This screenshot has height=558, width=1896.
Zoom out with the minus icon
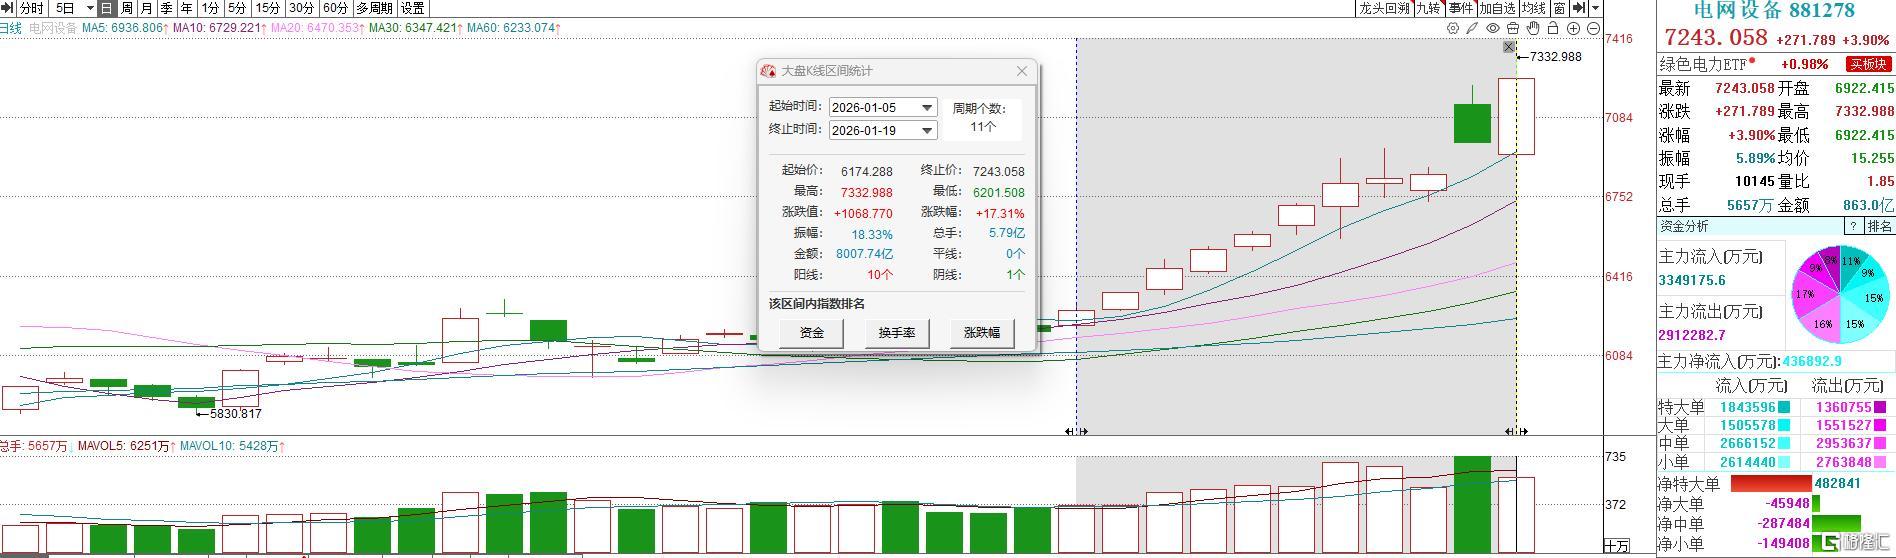1593,29
